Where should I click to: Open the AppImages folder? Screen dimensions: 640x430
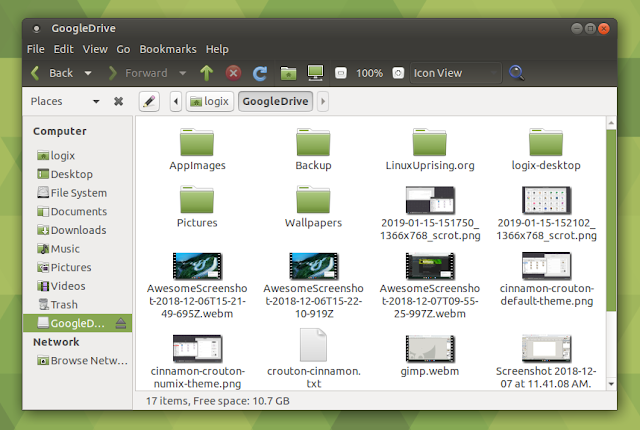(197, 149)
